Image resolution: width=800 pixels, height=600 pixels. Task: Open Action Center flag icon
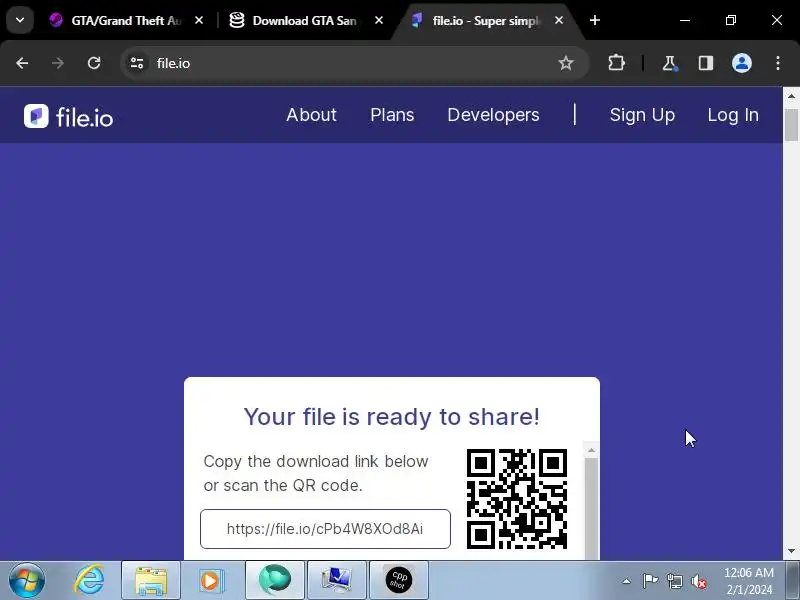coord(650,581)
